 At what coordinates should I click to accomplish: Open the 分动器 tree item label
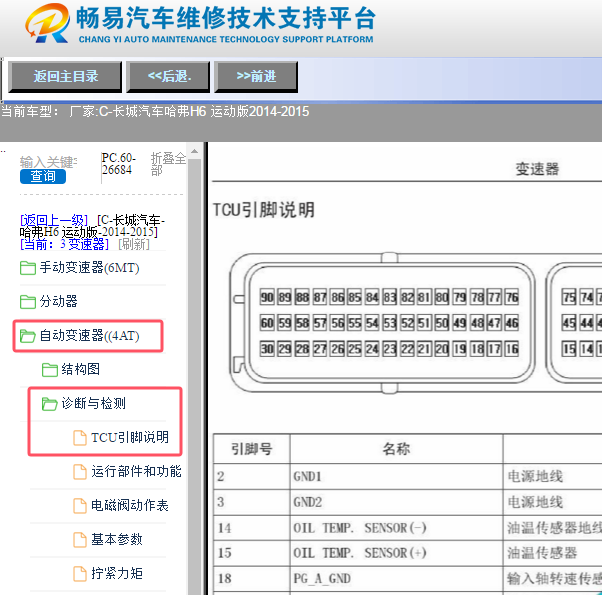point(58,302)
